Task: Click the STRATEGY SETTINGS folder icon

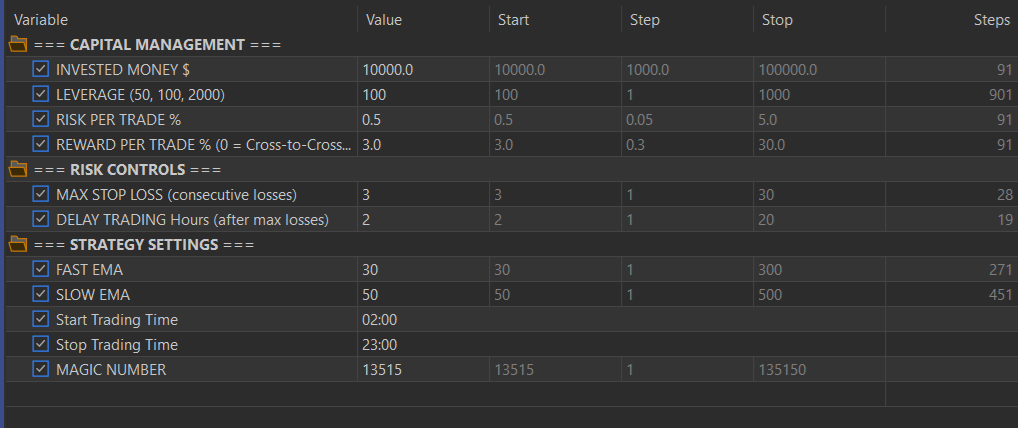Action: [x=18, y=244]
